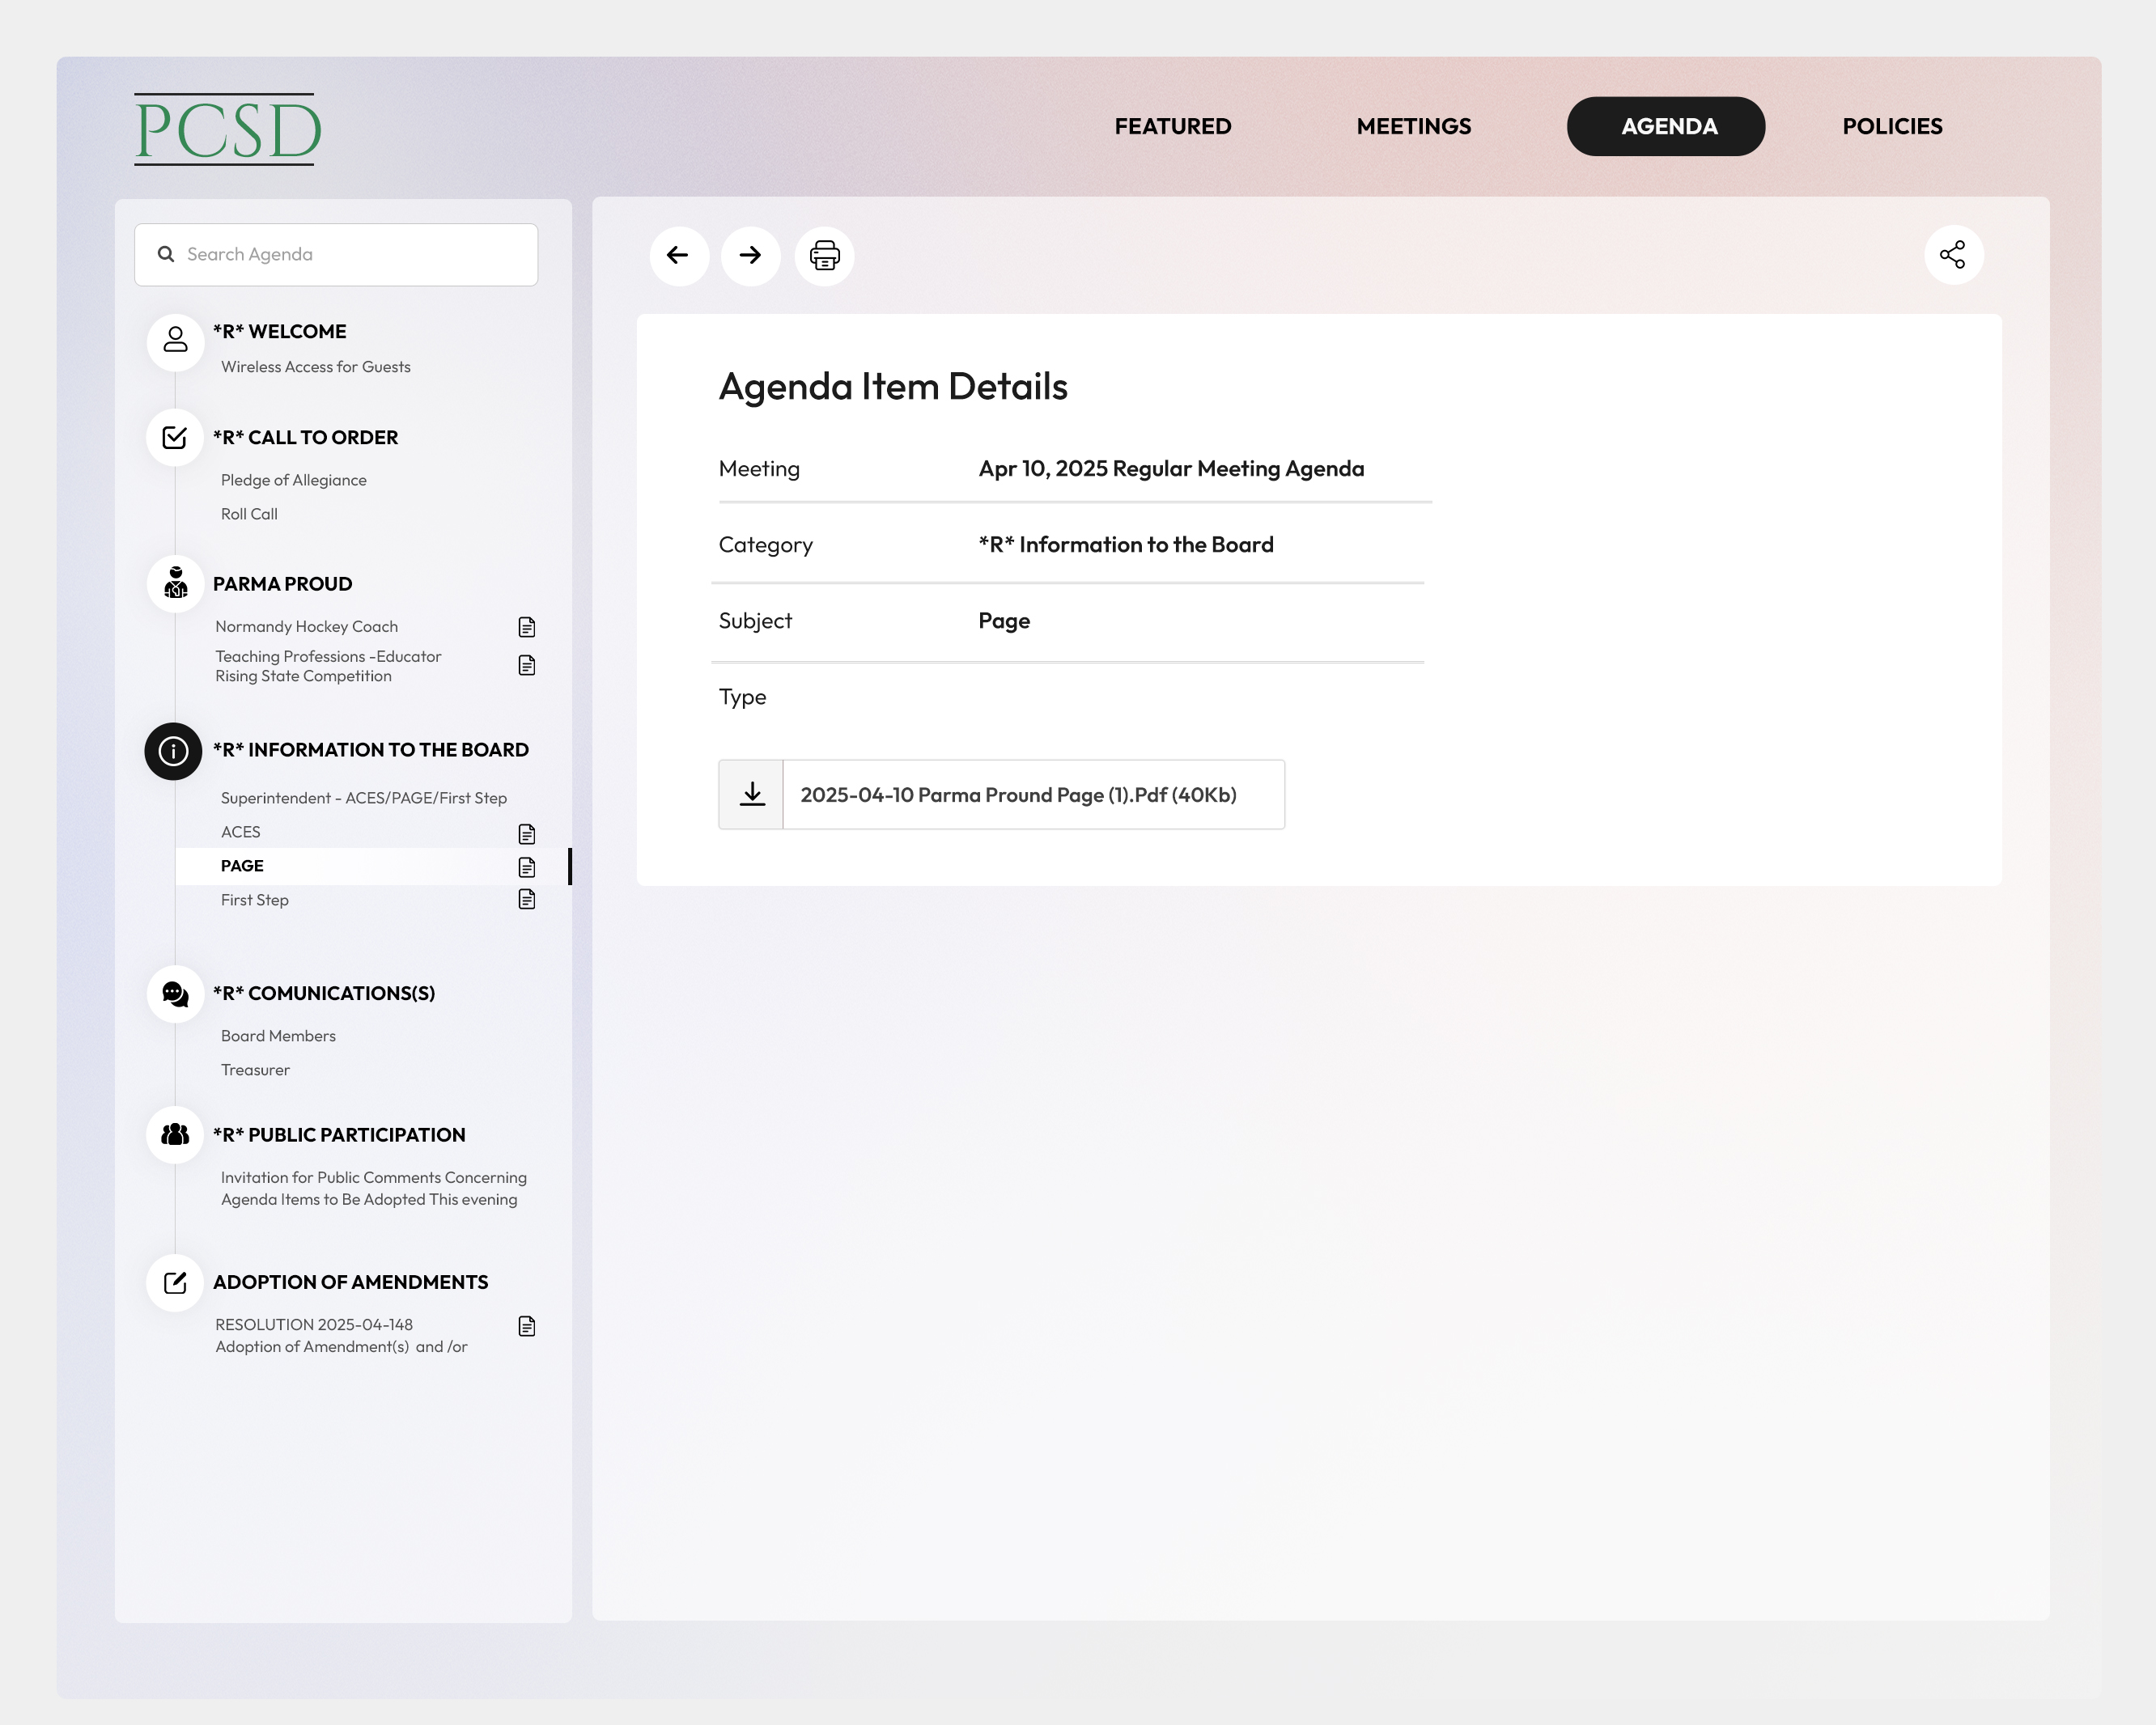The height and width of the screenshot is (1725, 2156).
Task: Click the download icon for the PDF attachment
Action: (x=752, y=795)
